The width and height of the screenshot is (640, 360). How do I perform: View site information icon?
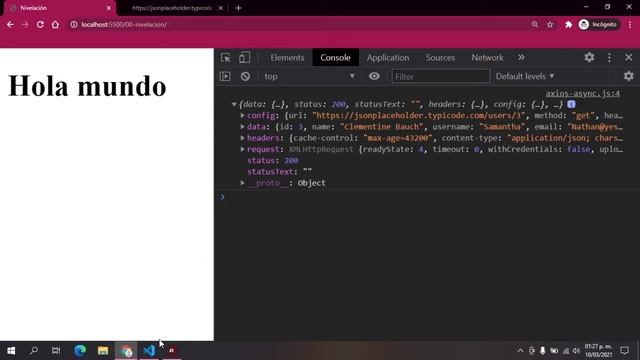74,24
